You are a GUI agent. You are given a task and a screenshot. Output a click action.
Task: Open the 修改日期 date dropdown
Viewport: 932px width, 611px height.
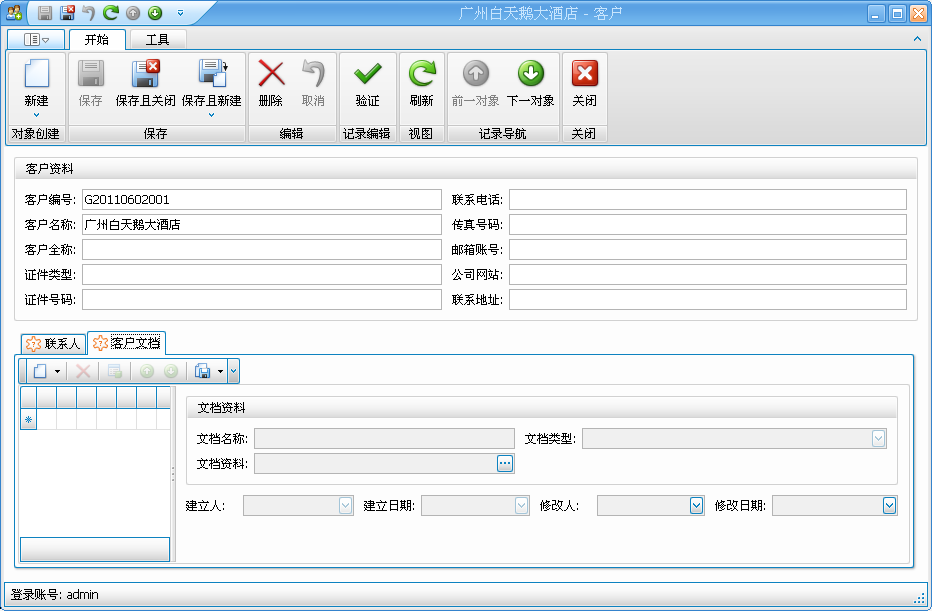pyautogui.click(x=889, y=506)
